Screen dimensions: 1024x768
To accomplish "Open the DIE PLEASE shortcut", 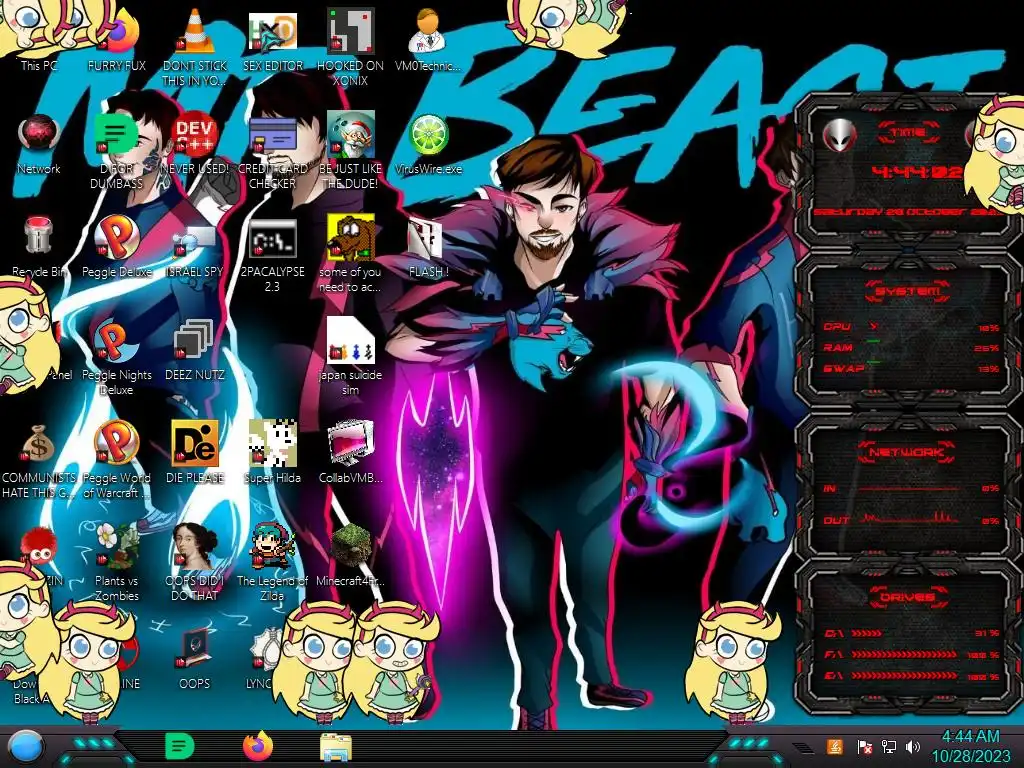I will click(195, 453).
